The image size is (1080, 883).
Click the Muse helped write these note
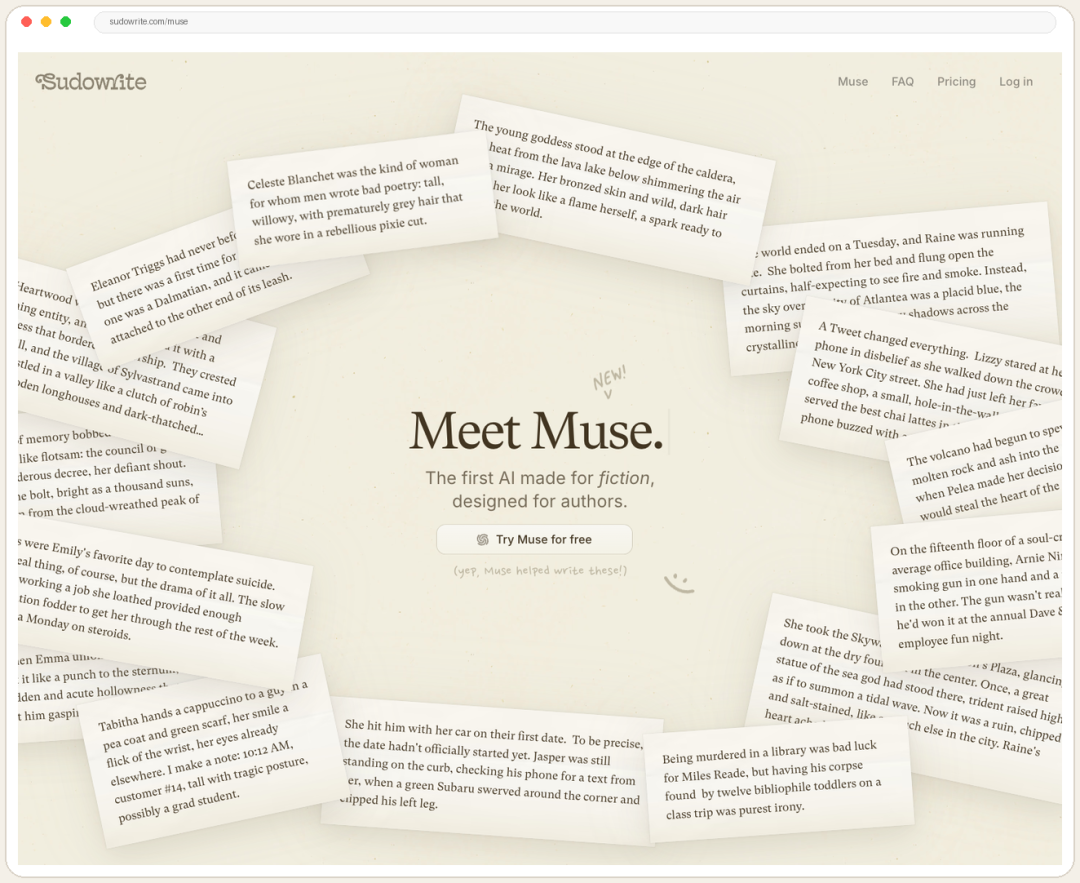click(540, 571)
